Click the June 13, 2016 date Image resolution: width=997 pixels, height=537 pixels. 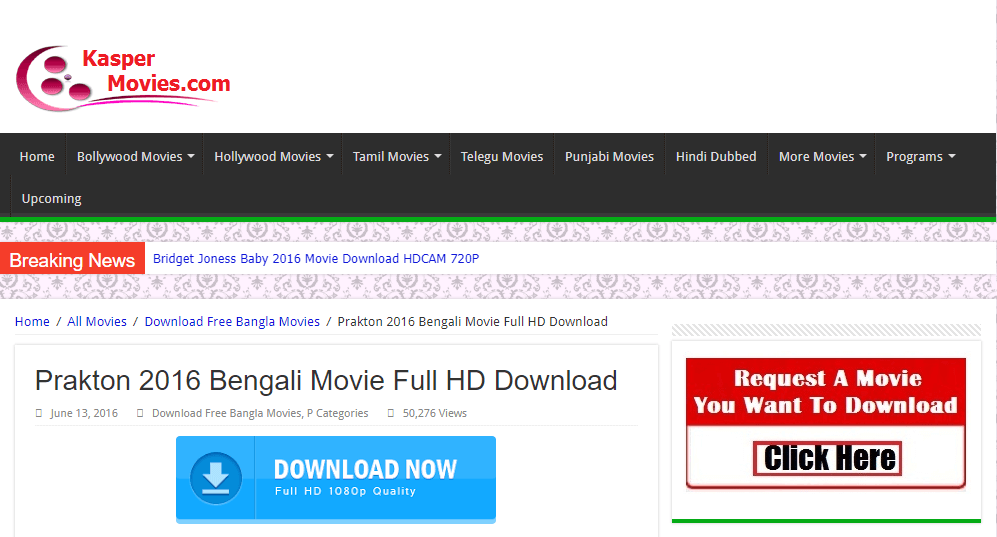pos(84,413)
